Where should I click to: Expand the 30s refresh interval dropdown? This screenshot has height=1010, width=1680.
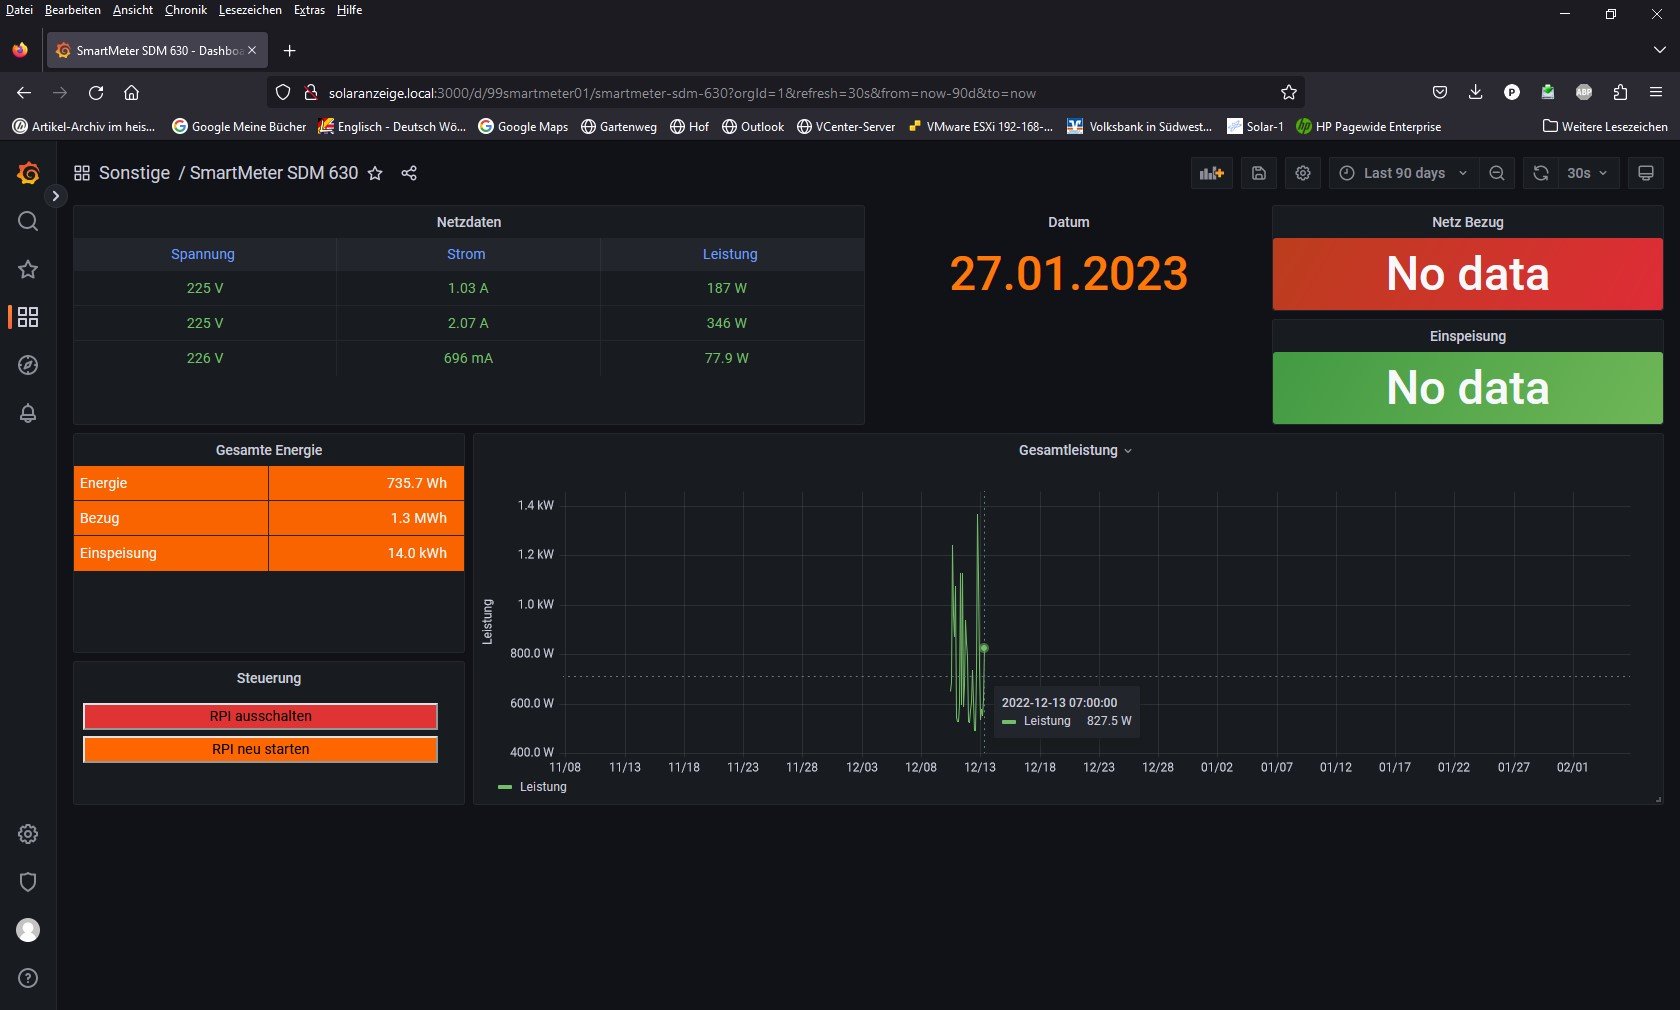[x=1587, y=173]
